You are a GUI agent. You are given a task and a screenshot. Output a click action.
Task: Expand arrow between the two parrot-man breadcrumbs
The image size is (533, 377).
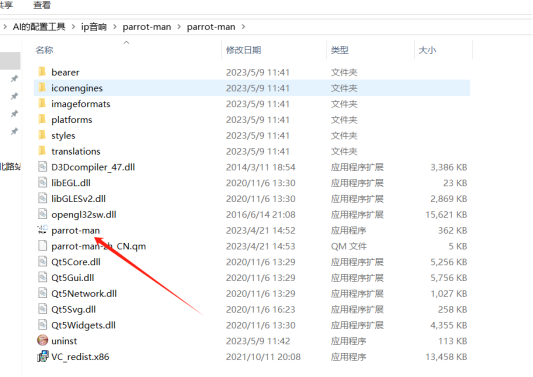pyautogui.click(x=179, y=27)
